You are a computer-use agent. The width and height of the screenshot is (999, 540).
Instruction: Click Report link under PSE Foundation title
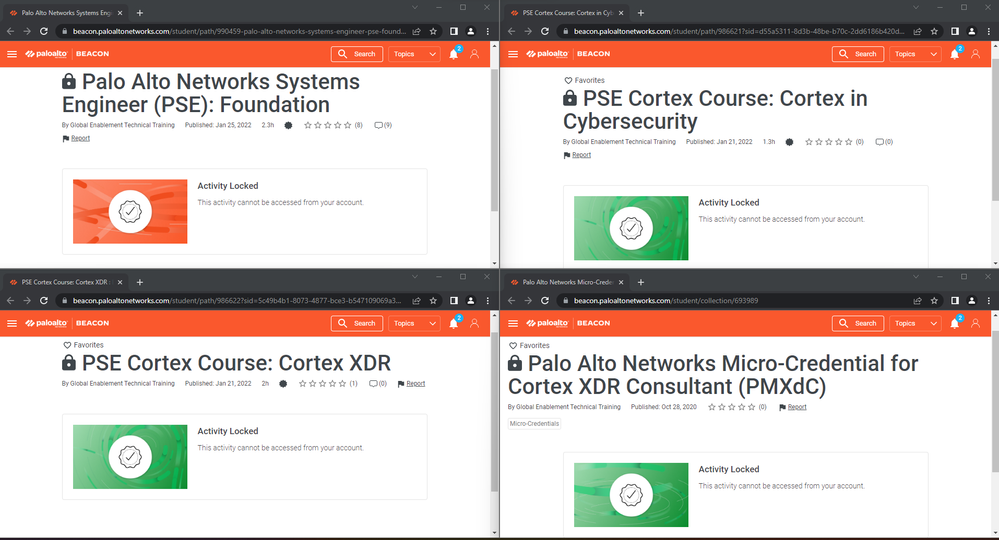[x=79, y=138]
